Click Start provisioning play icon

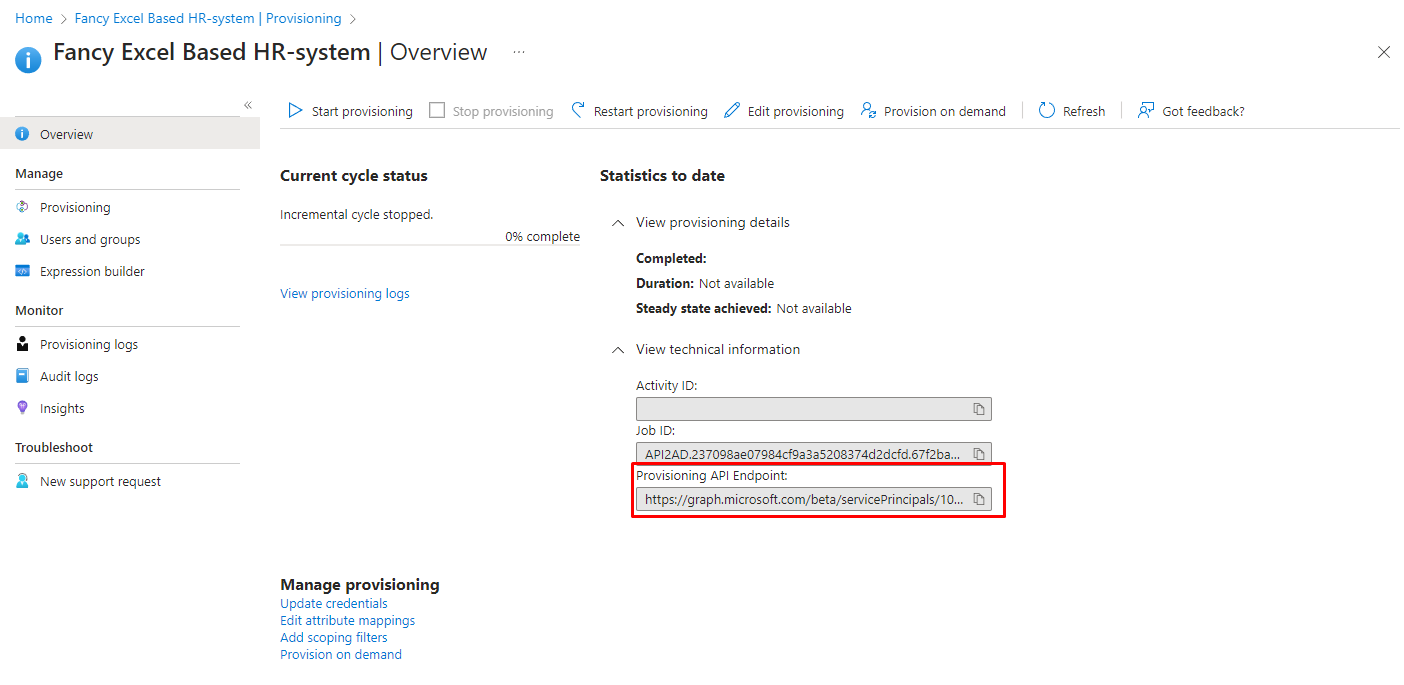pos(295,111)
